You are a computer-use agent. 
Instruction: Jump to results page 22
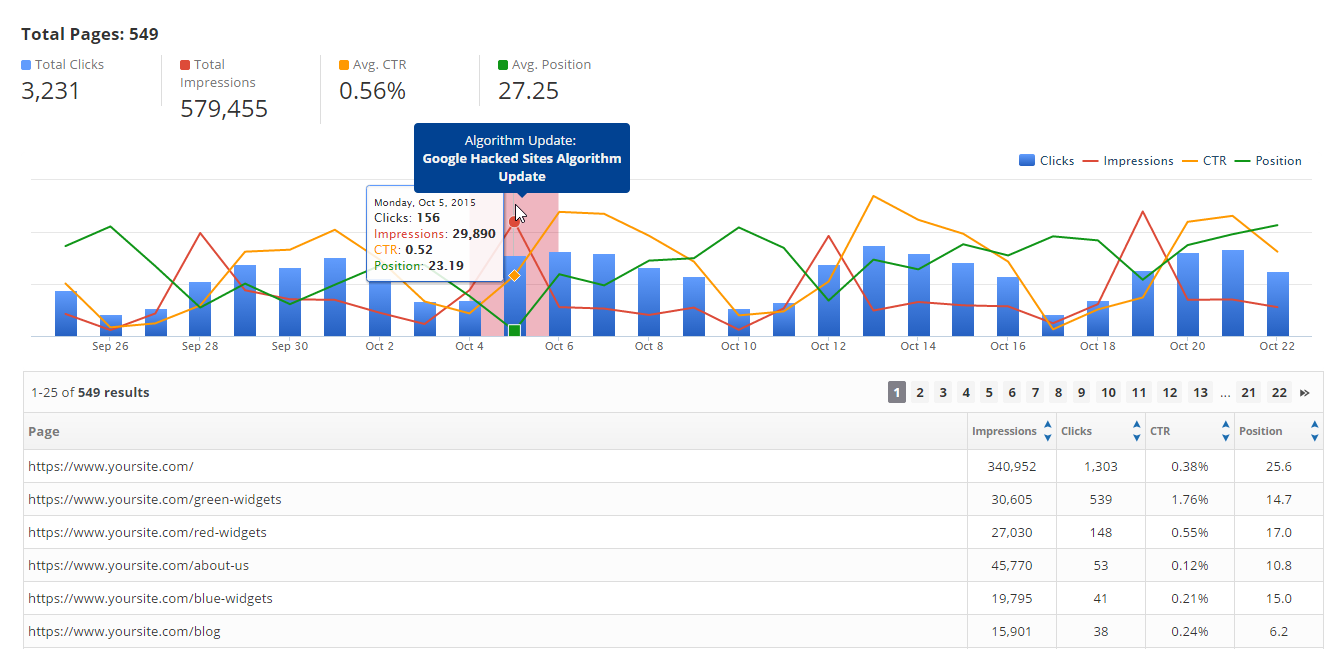[x=1279, y=393]
